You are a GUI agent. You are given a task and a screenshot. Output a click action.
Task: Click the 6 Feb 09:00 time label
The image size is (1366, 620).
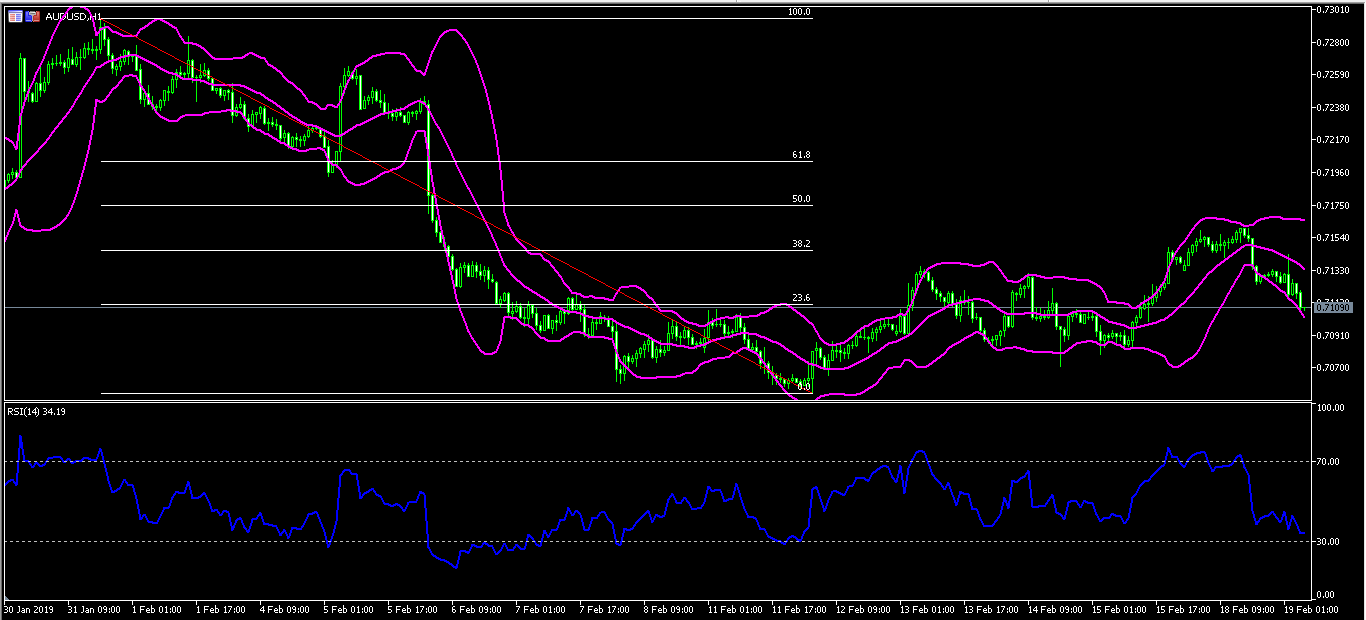(477, 609)
